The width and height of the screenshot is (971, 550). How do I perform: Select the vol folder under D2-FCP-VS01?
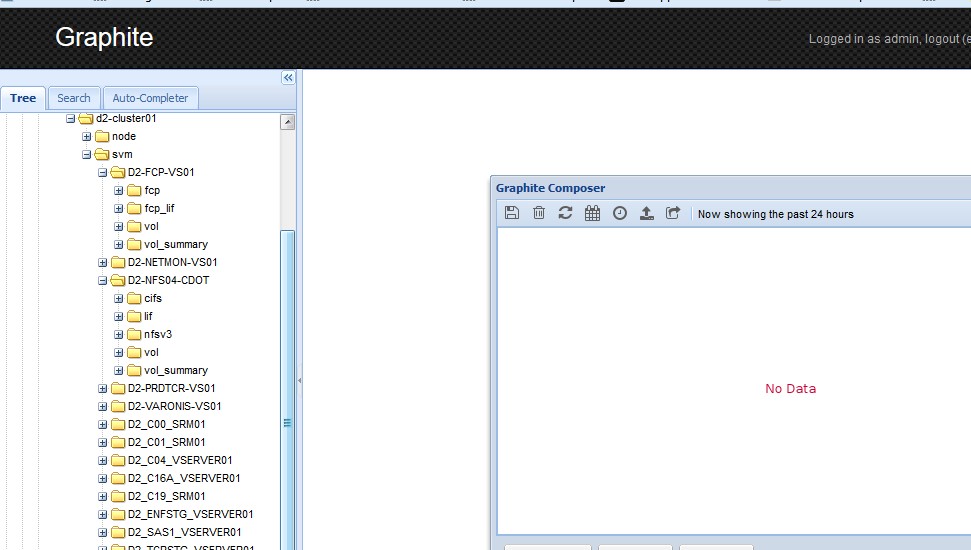pos(151,227)
